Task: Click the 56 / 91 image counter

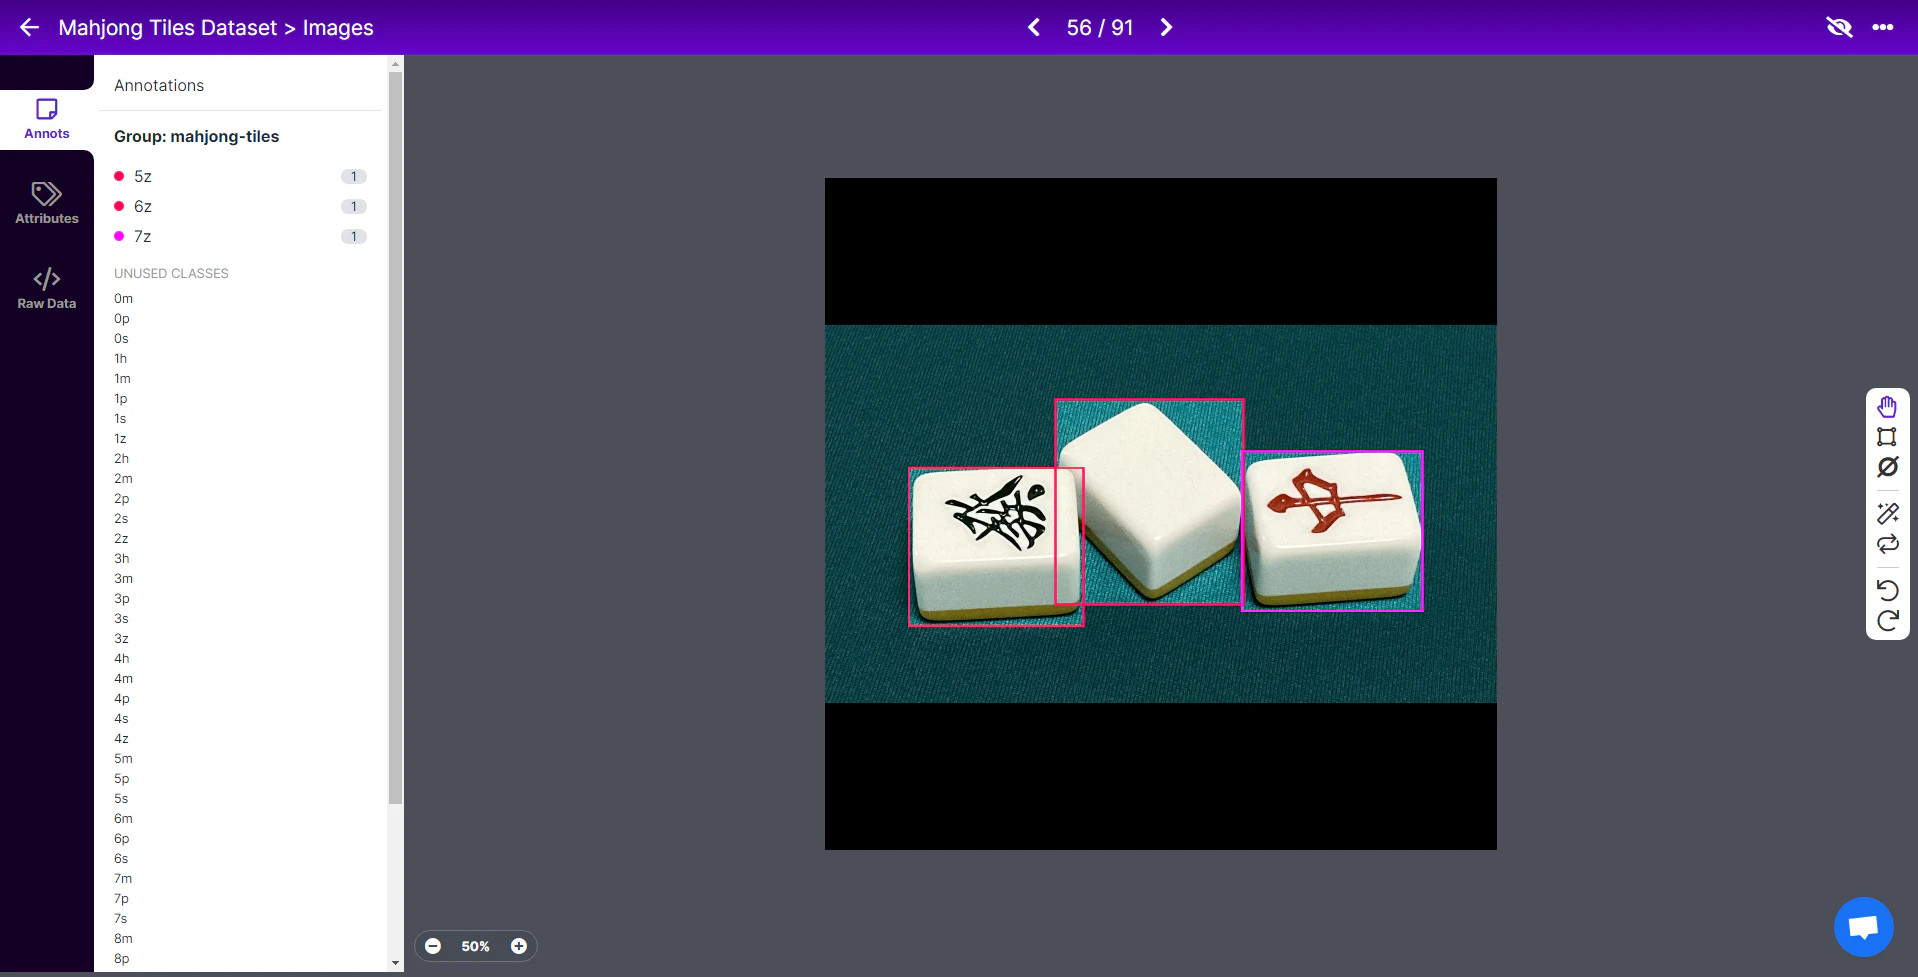Action: (1100, 27)
